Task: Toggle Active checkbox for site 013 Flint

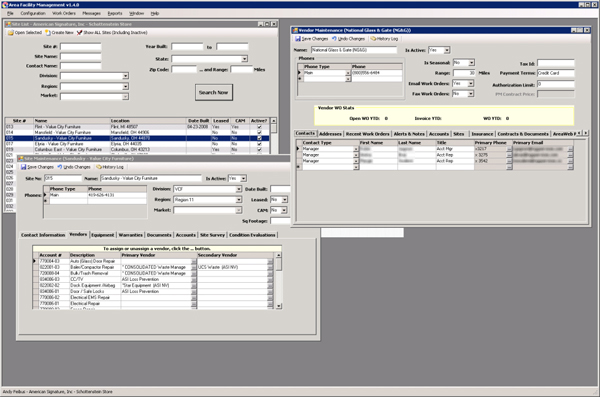Action: tap(259, 127)
